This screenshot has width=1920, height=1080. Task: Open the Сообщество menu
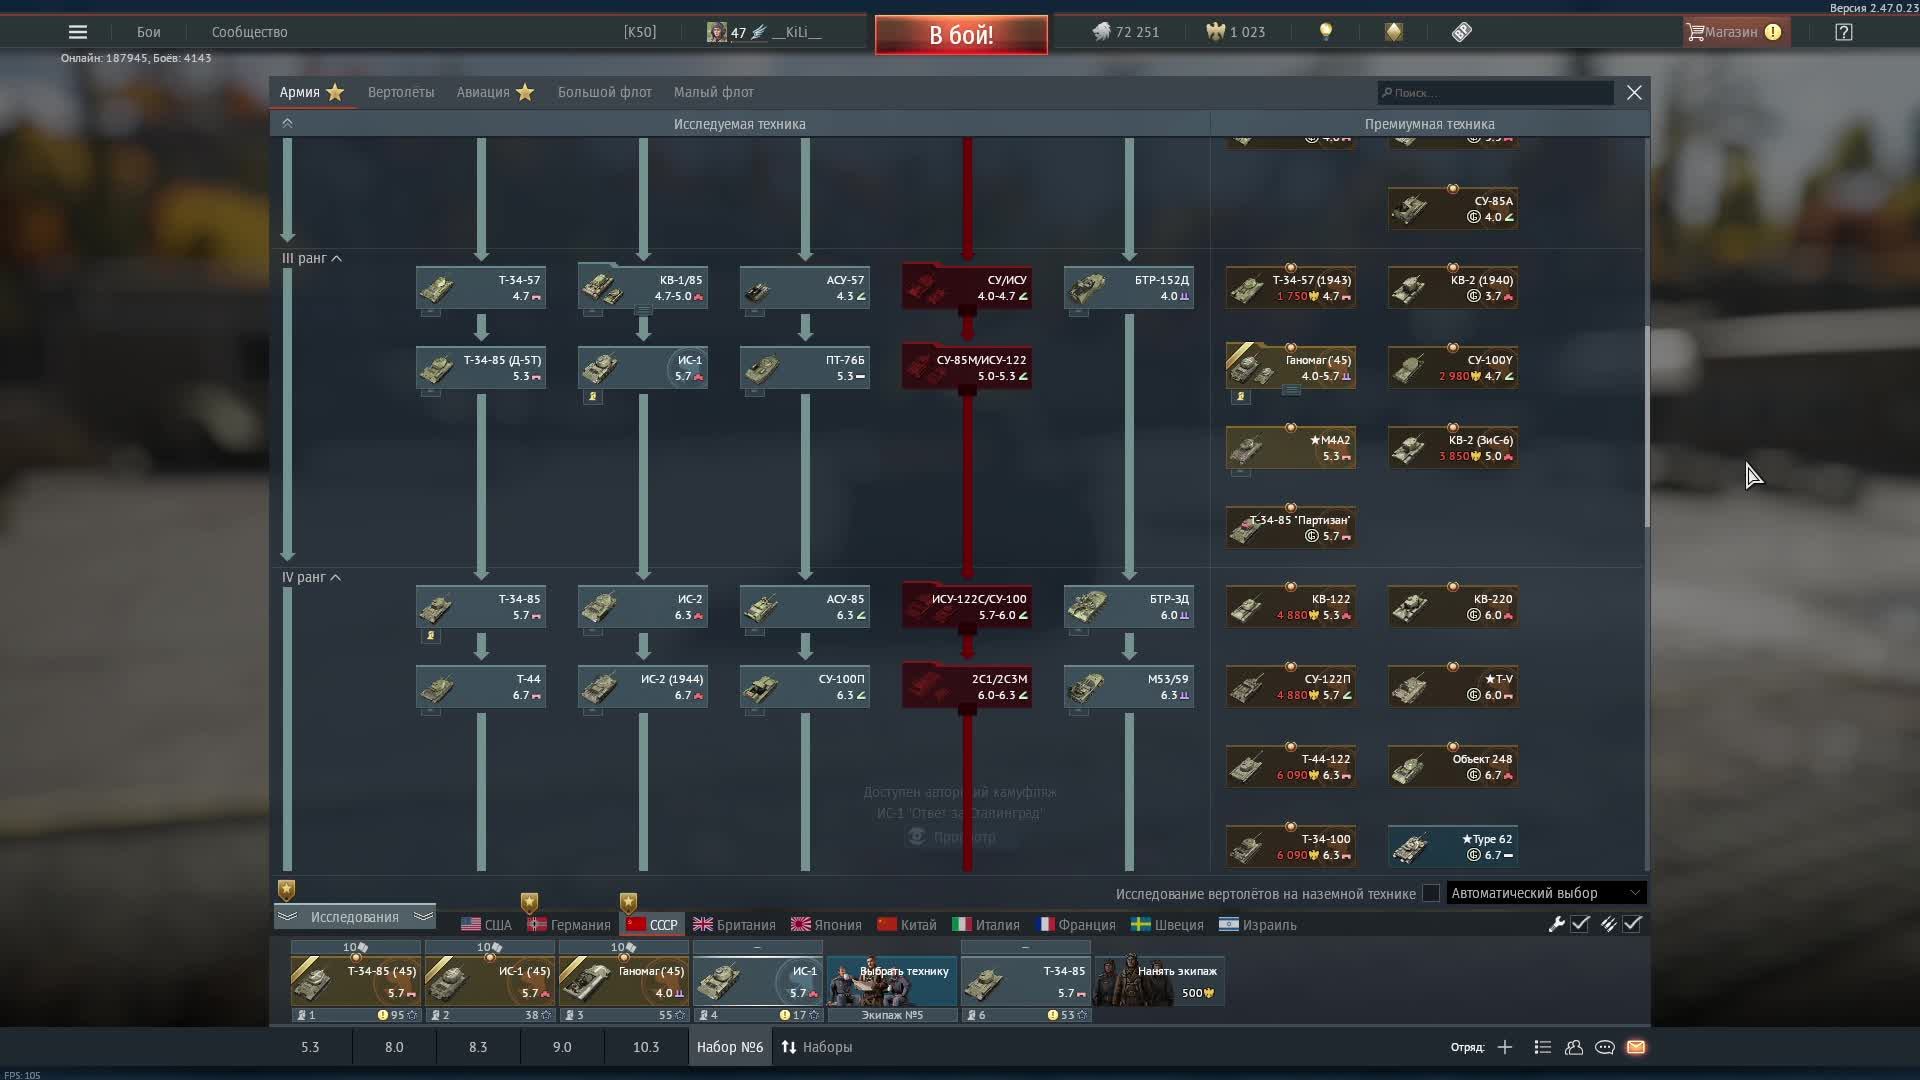(x=250, y=32)
